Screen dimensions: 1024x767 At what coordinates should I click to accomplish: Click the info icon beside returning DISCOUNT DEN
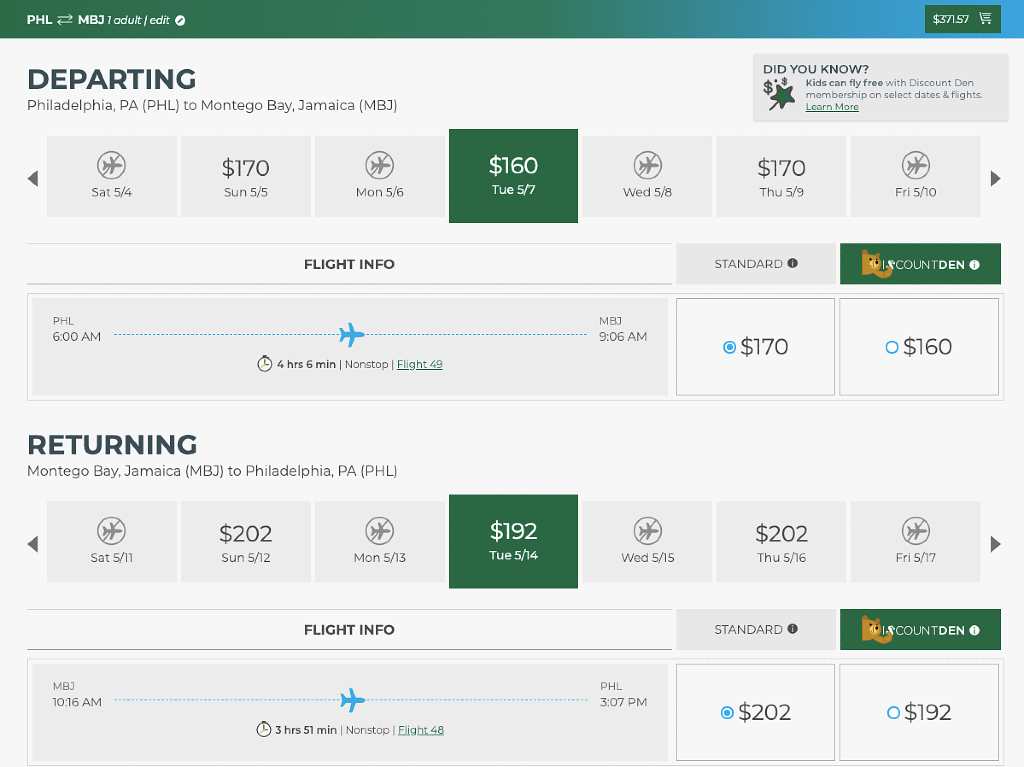pyautogui.click(x=974, y=630)
